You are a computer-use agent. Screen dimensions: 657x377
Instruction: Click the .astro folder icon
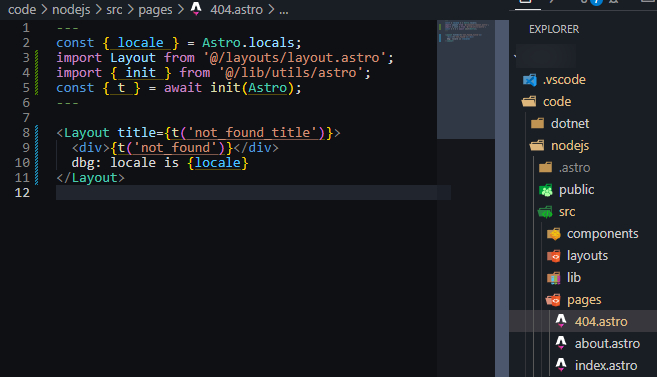[545, 168]
